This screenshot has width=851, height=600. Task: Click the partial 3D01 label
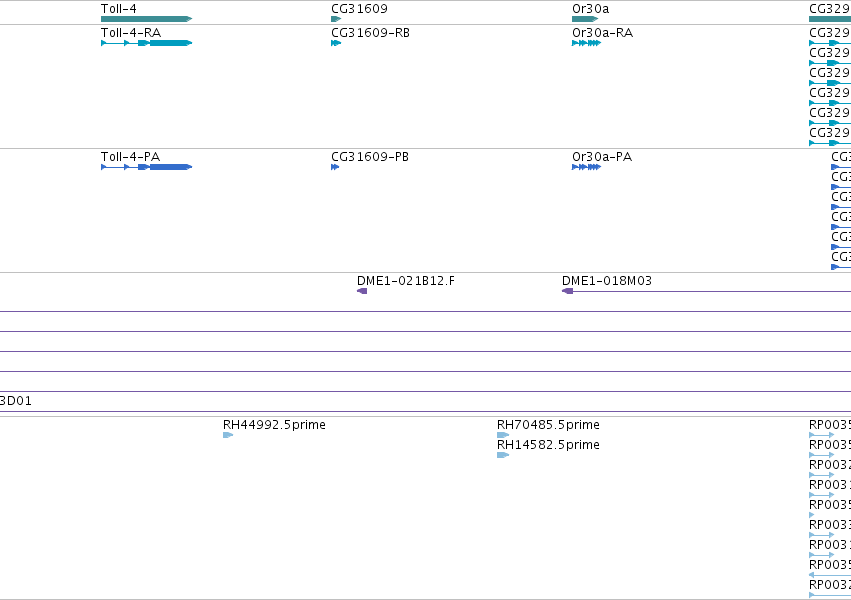pyautogui.click(x=16, y=401)
